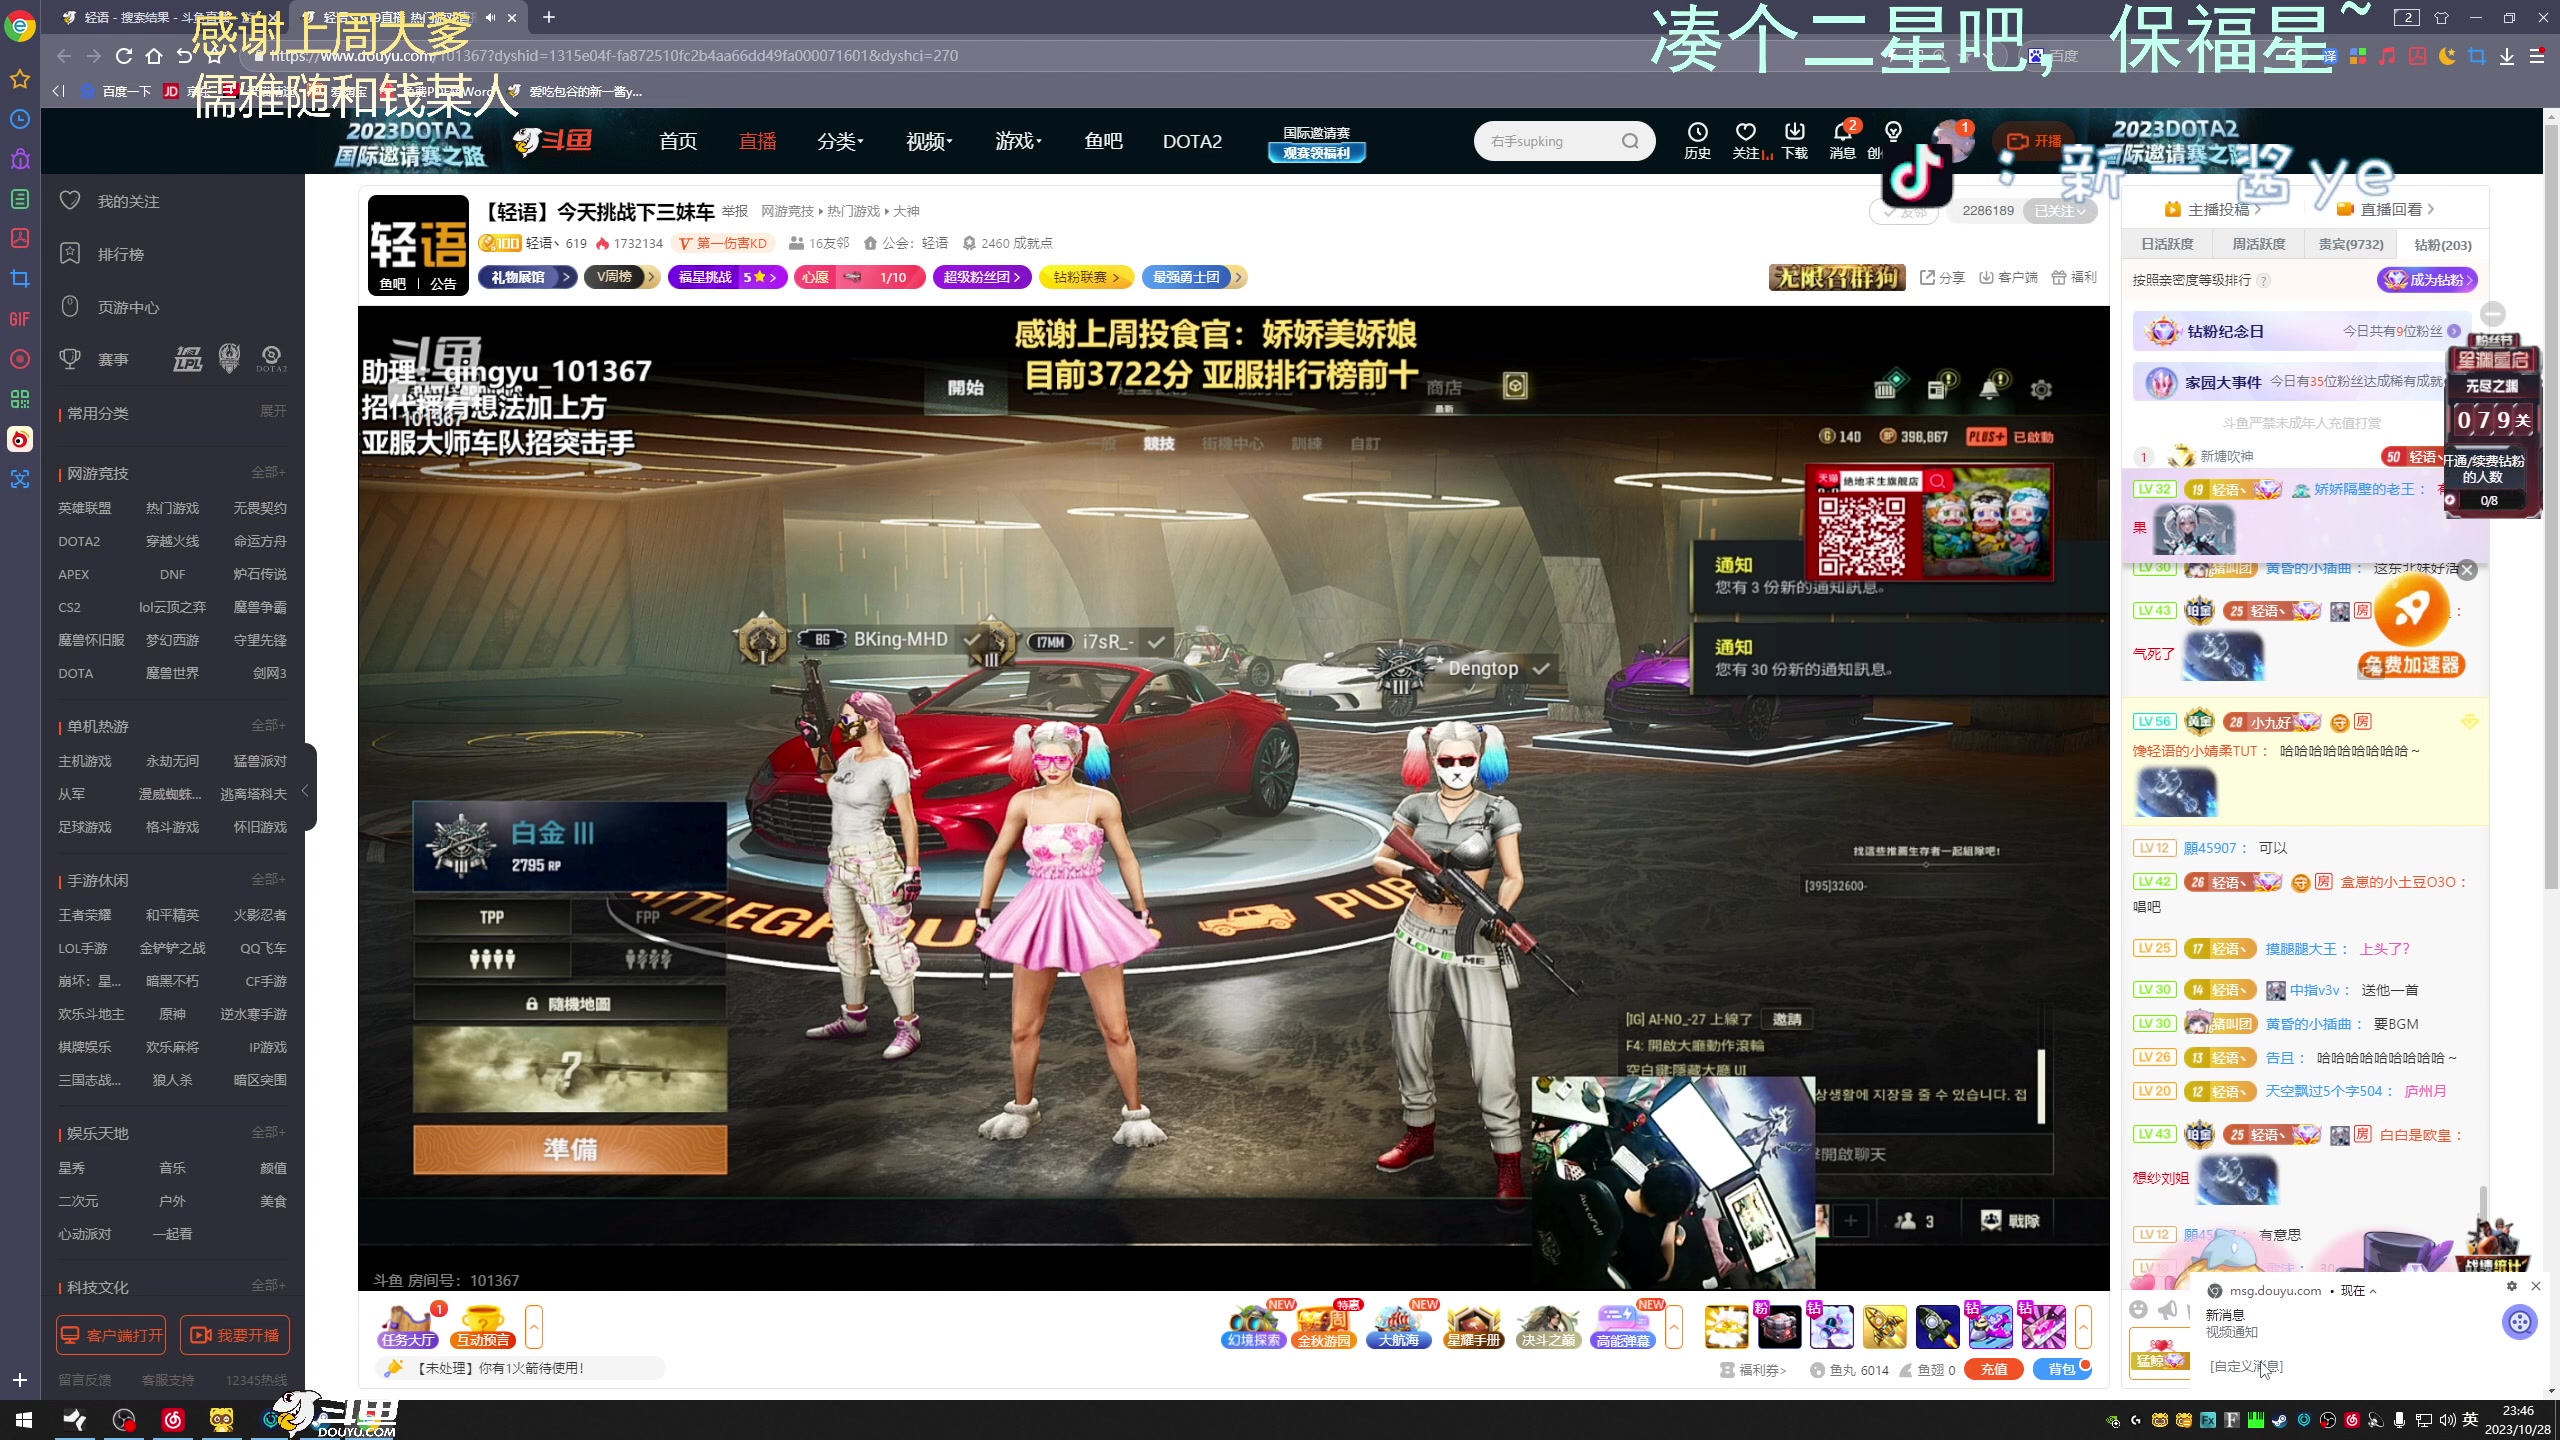Image resolution: width=2560 pixels, height=1440 pixels.
Task: Open volume icon in system tray
Action: point(2447,1420)
